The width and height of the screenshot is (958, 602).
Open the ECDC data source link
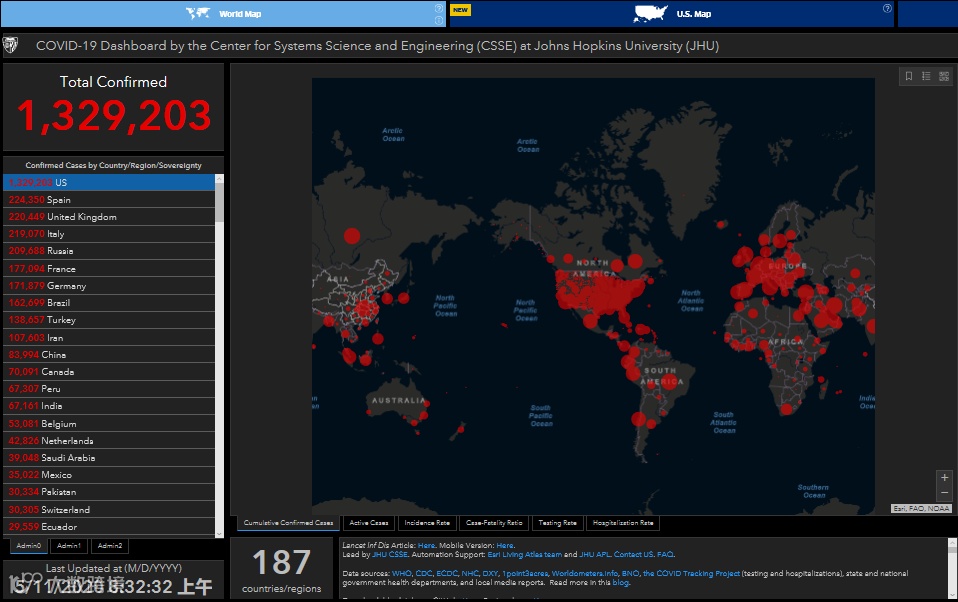(447, 574)
